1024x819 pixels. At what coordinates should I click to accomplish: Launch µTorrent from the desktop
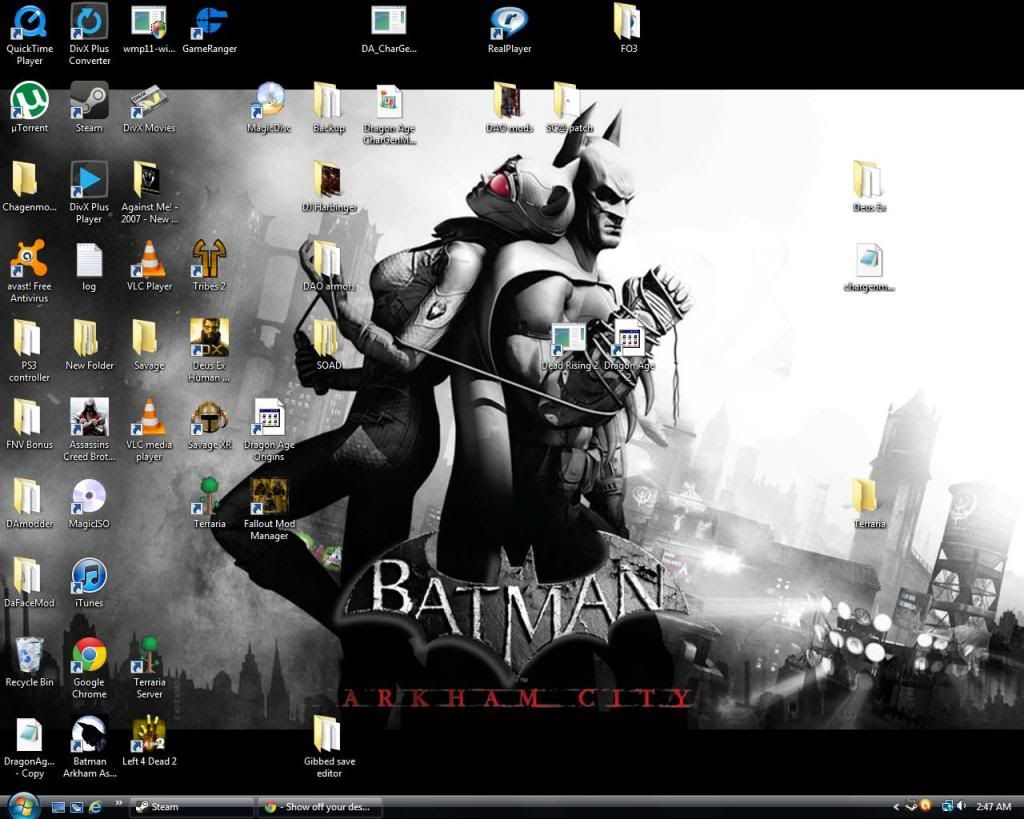coord(29,103)
